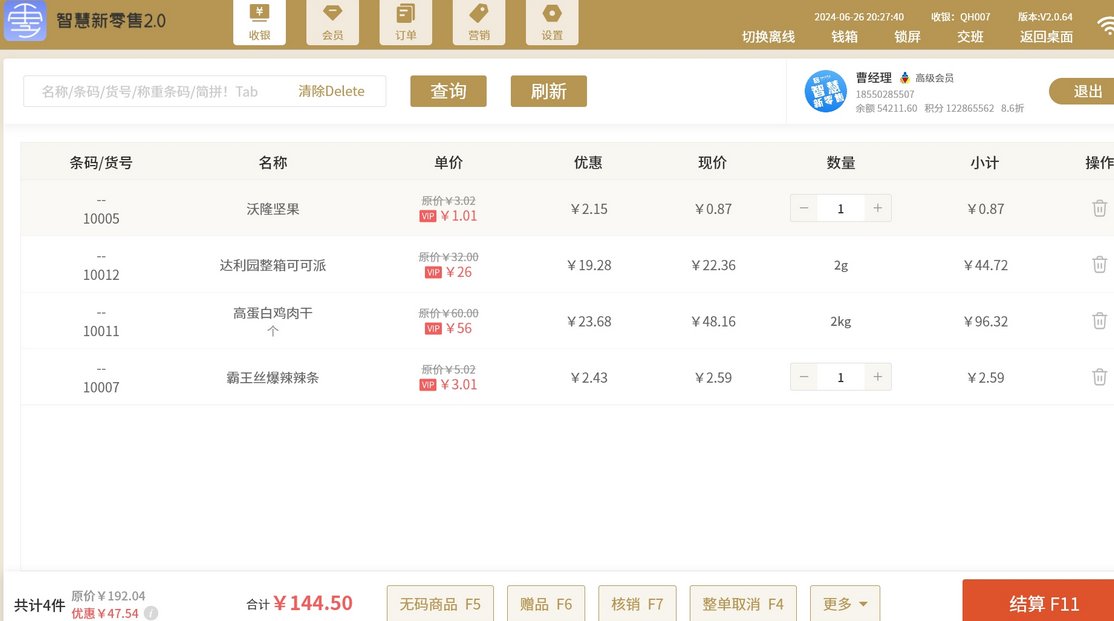
Task: Switch to the 会员 member tab
Action: [x=332, y=23]
